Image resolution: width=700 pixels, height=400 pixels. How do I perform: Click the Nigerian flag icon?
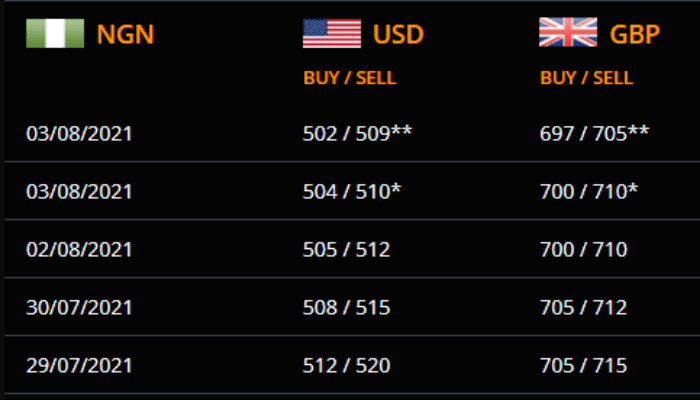(55, 34)
